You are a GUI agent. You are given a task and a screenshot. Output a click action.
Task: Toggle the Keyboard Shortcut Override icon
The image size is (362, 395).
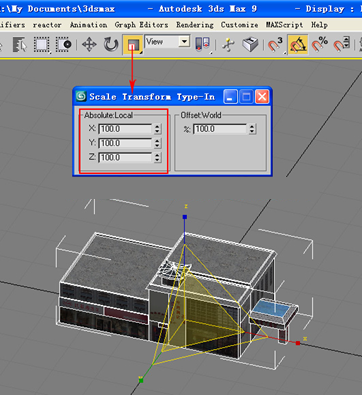250,44
